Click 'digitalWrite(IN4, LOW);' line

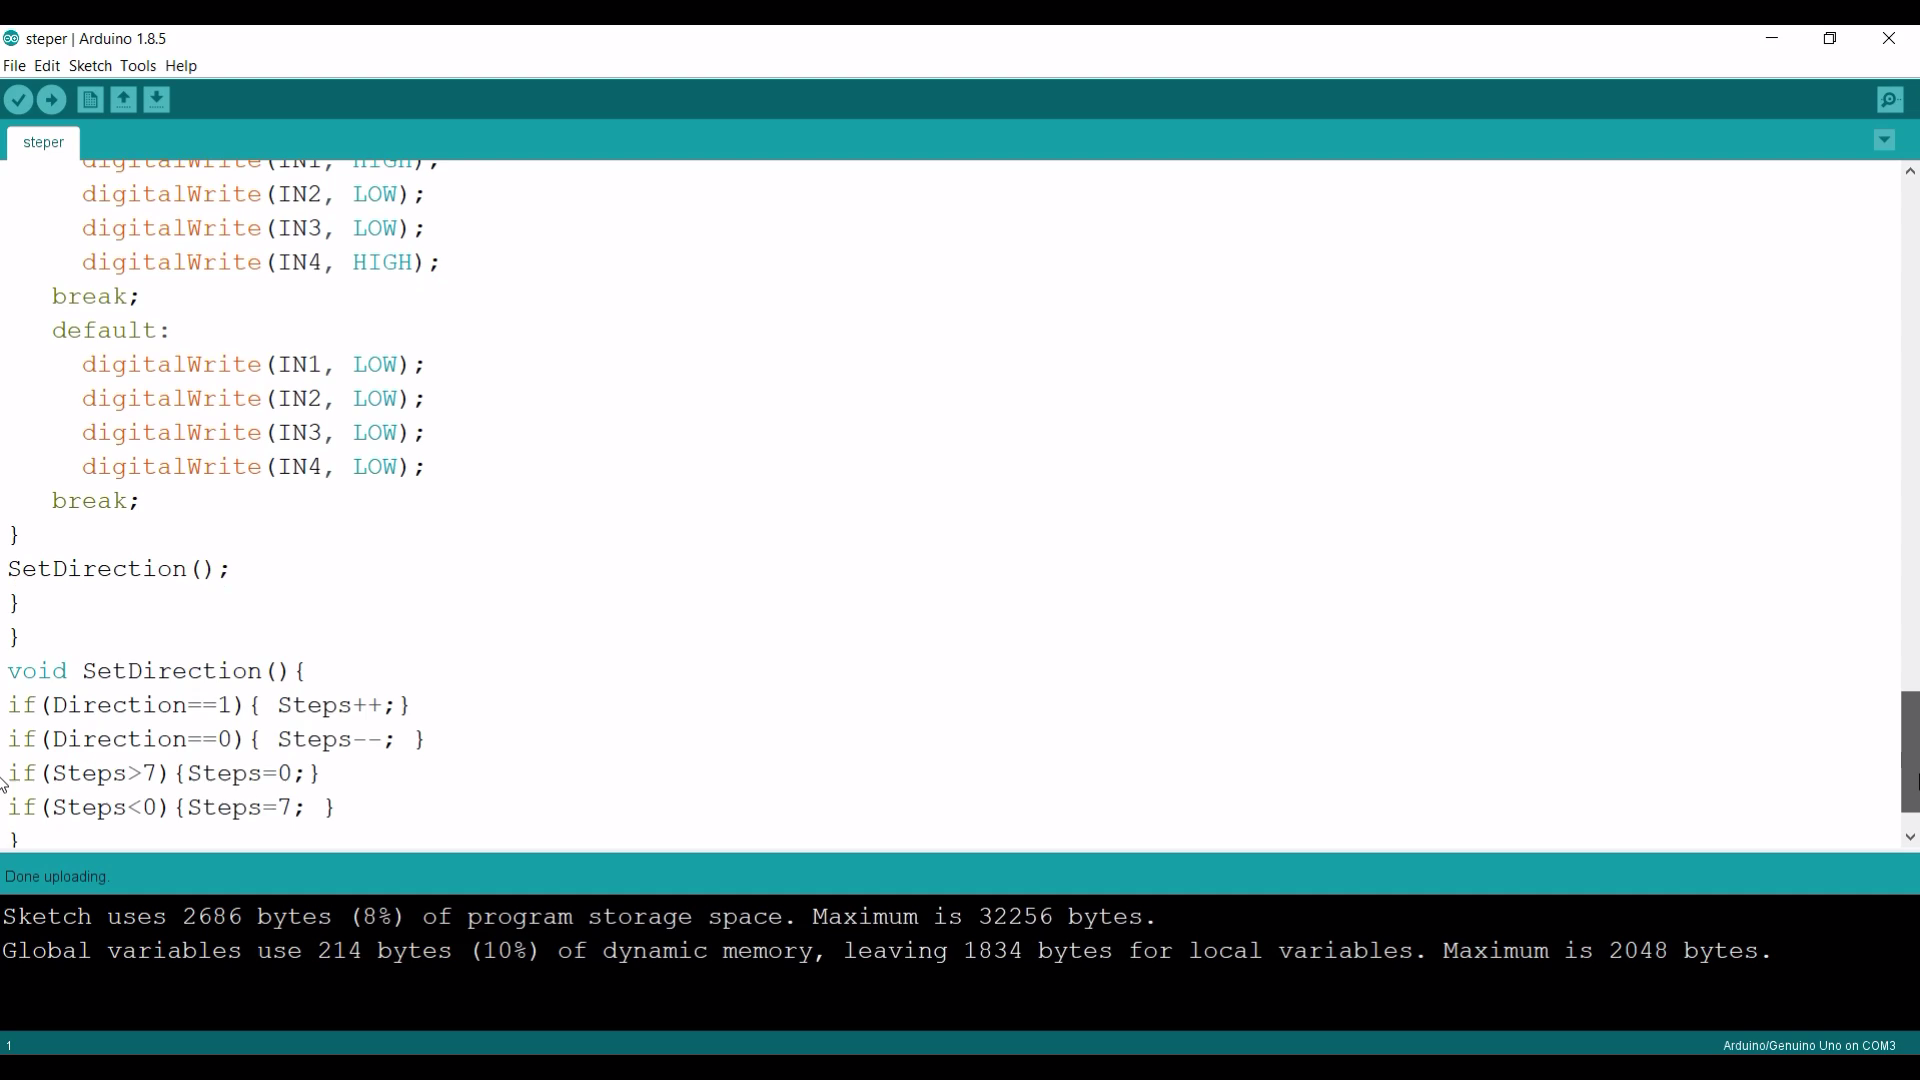[254, 467]
